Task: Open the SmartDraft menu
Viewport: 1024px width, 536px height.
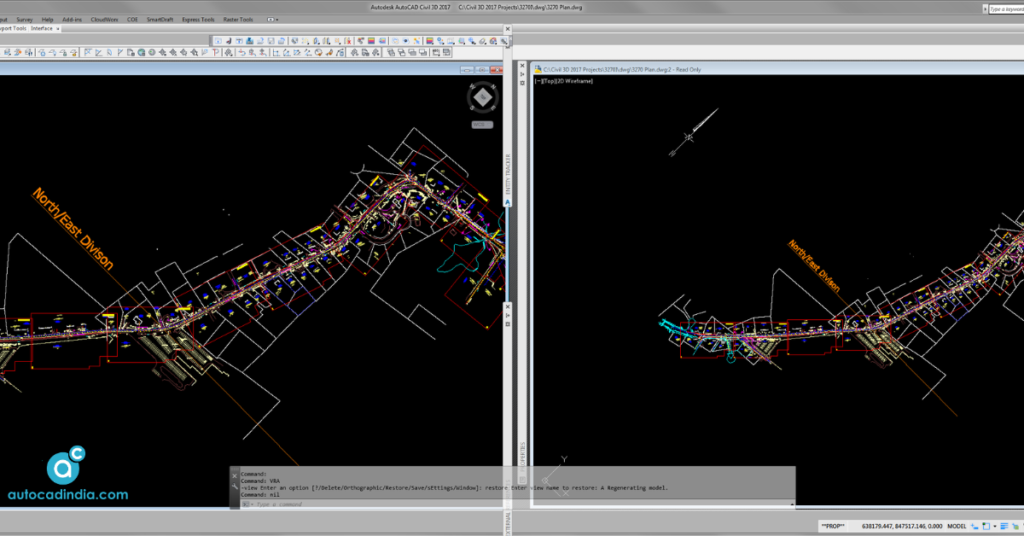Action: [x=160, y=20]
